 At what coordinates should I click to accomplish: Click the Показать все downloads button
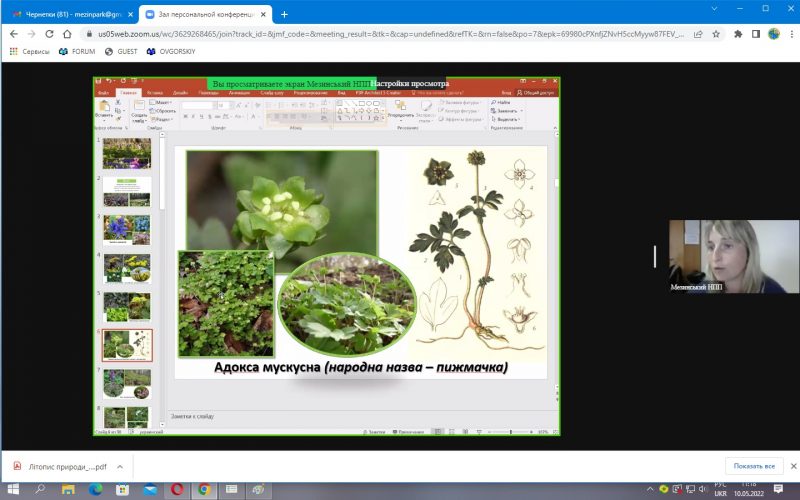[754, 466]
